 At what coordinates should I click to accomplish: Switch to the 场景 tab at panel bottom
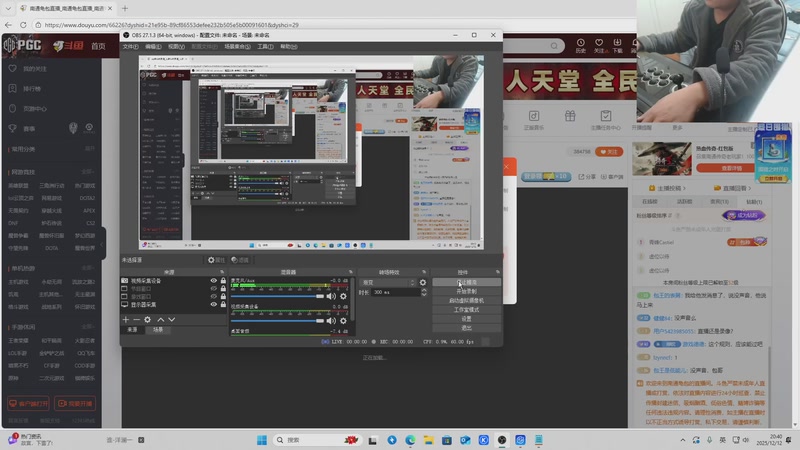pyautogui.click(x=158, y=330)
